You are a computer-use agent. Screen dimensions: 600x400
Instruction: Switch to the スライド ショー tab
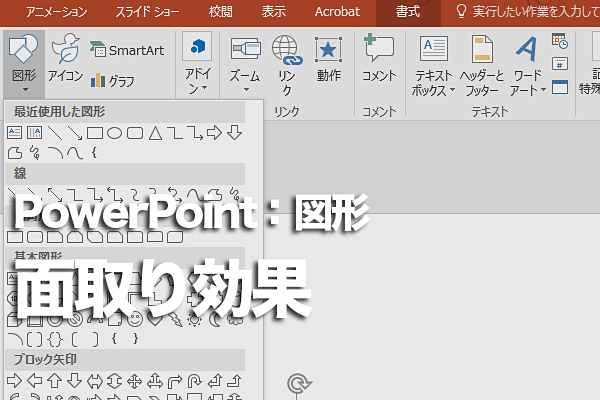[x=147, y=12]
